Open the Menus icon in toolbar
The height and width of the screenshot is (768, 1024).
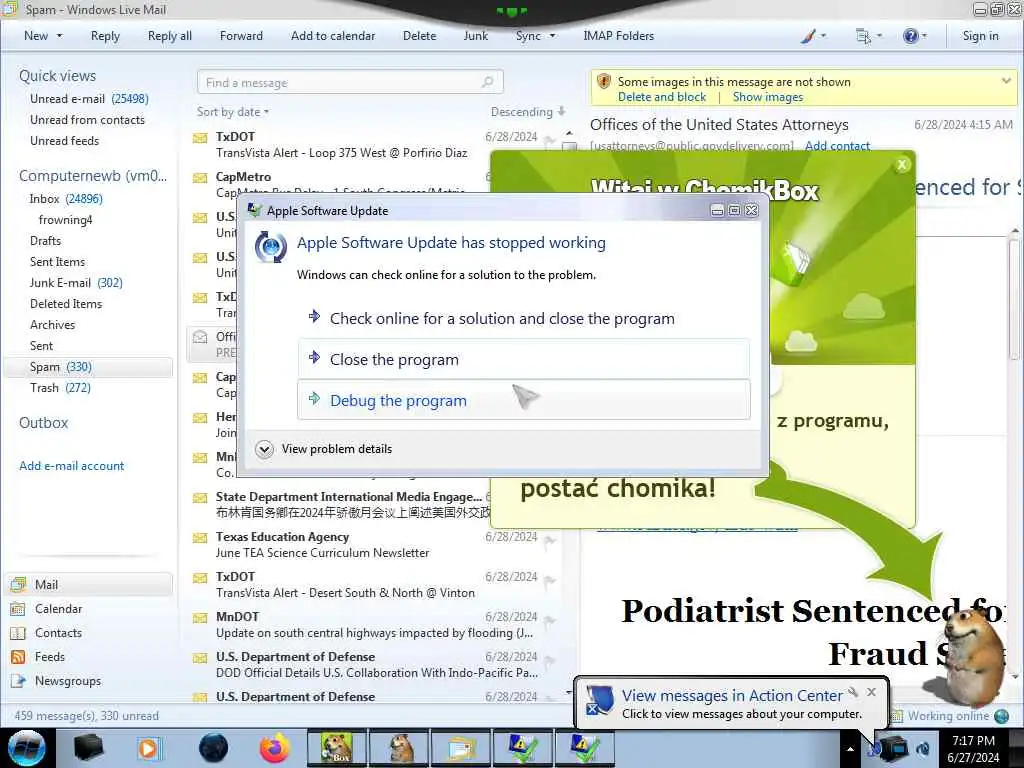(x=863, y=36)
